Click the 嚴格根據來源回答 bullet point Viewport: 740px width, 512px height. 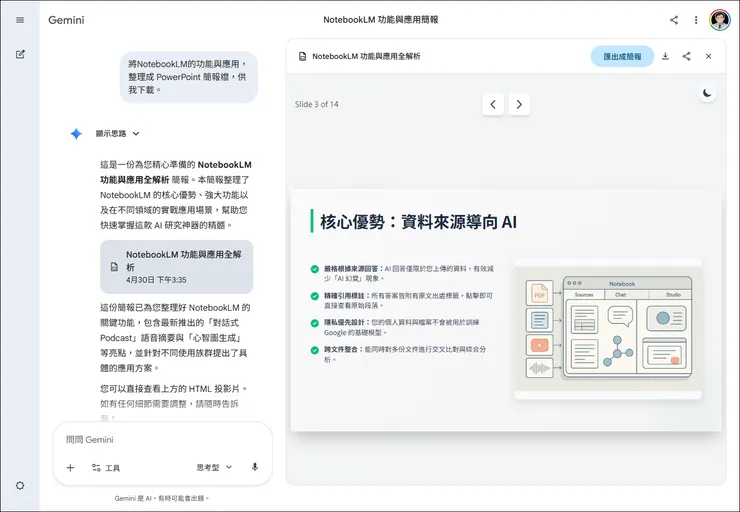403,273
